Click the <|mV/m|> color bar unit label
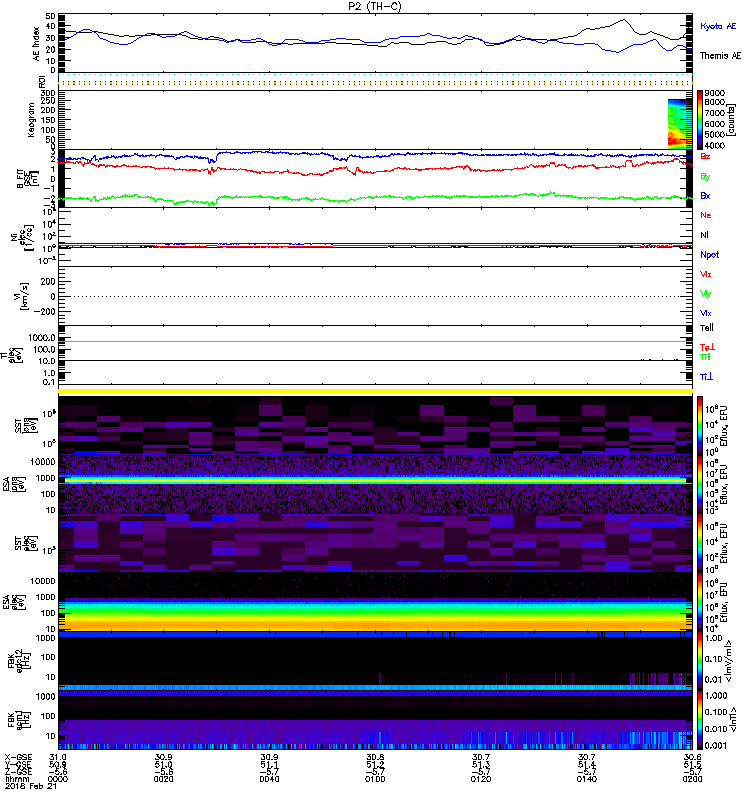Viewport: 750px width, 800px height. tap(731, 661)
